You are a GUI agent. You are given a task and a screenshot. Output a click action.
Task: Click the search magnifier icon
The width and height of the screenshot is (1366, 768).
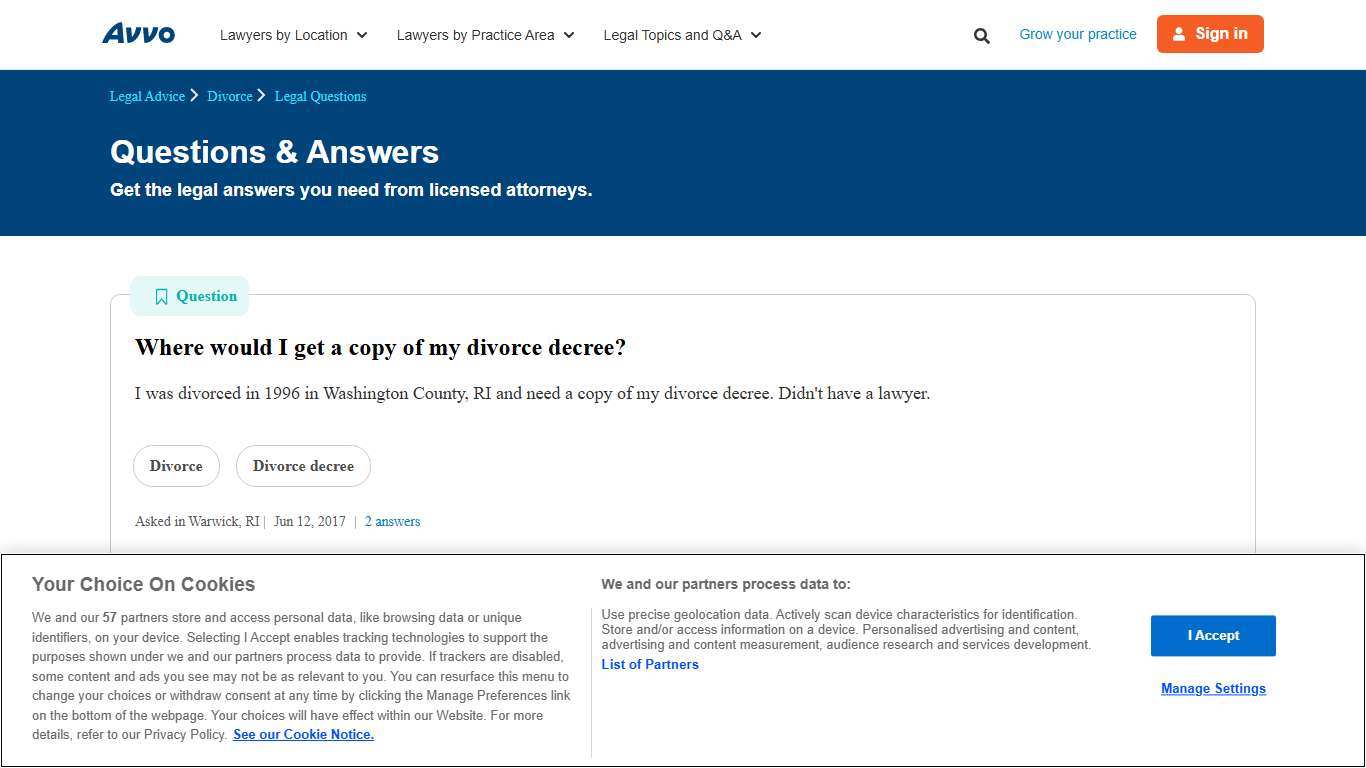click(x=981, y=35)
